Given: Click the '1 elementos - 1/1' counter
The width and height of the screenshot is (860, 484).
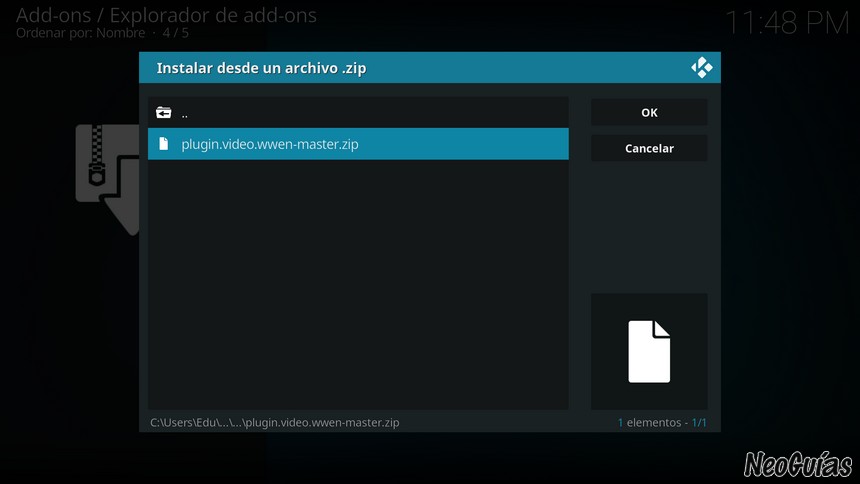Looking at the screenshot, I should tap(662, 423).
